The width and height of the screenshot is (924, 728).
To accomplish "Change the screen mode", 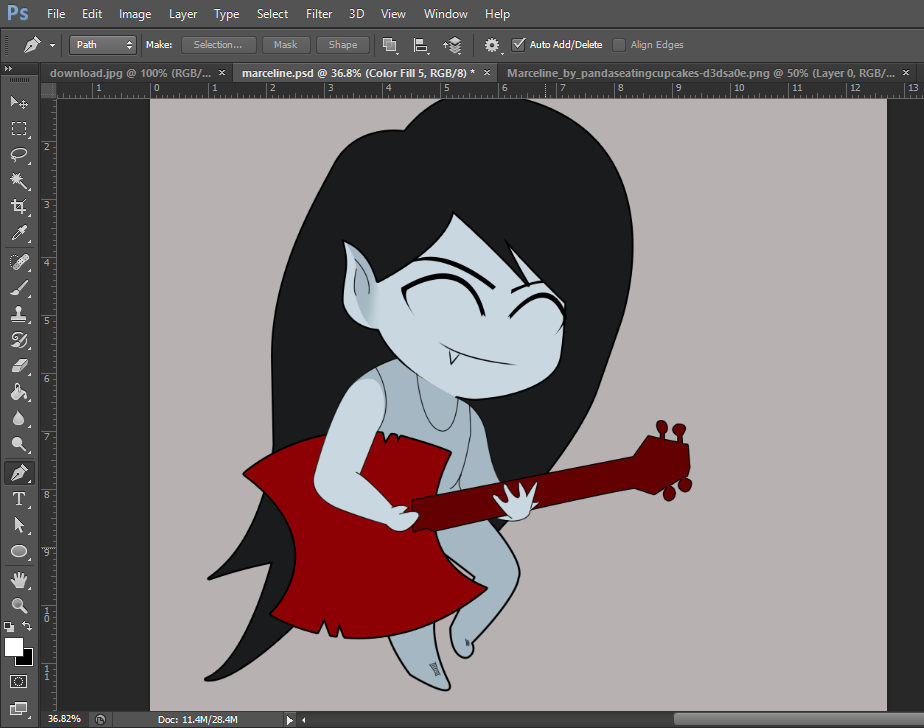I will 19,709.
